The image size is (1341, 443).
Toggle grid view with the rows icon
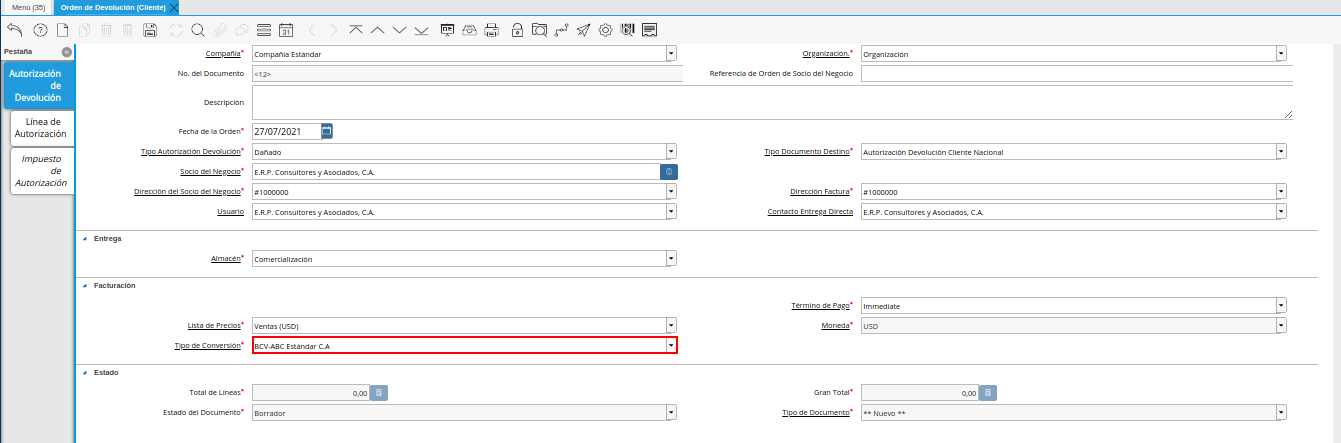click(264, 30)
